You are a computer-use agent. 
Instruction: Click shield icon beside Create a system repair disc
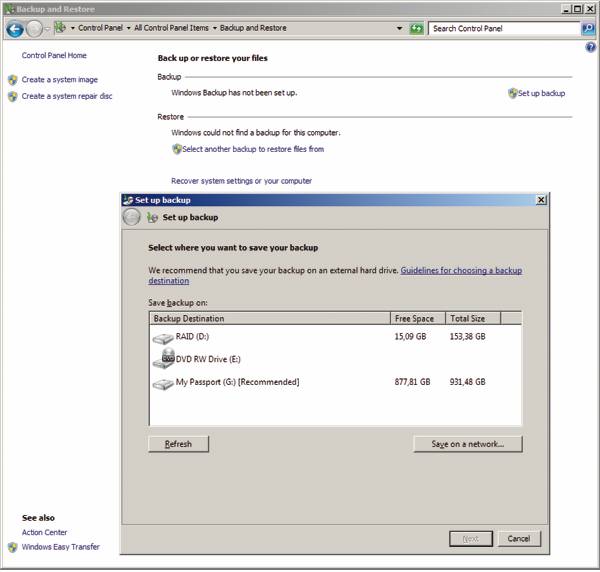pos(13,96)
